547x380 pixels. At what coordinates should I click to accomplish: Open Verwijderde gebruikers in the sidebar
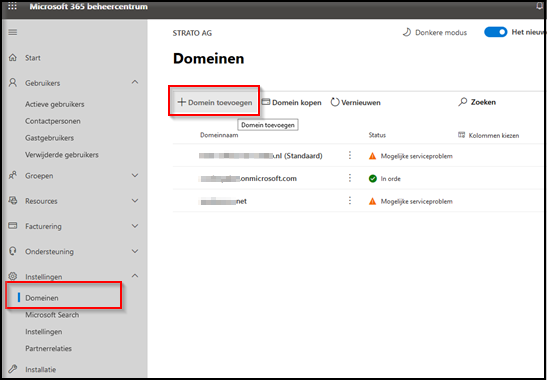click(62, 155)
